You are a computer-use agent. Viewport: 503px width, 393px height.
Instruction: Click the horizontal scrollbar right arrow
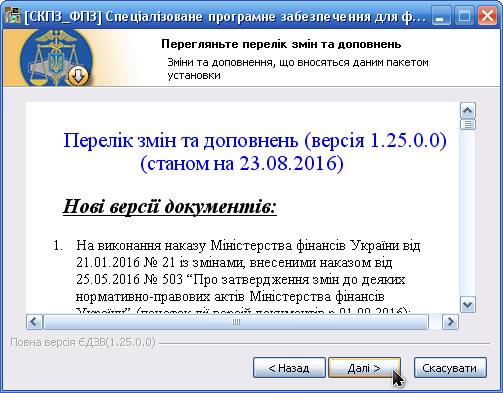pos(450,322)
